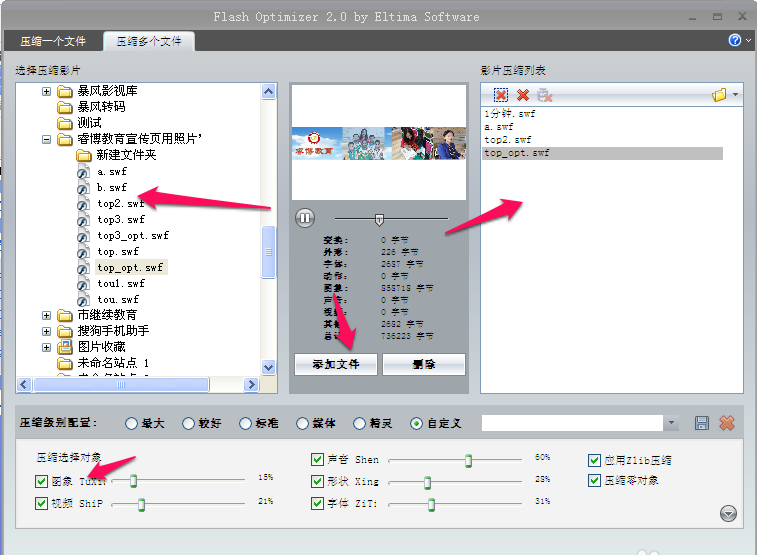Screen dimensions: 757x555
Task: Collapse the 睿博教育宣传页用照片 folder node
Action: pos(46,139)
